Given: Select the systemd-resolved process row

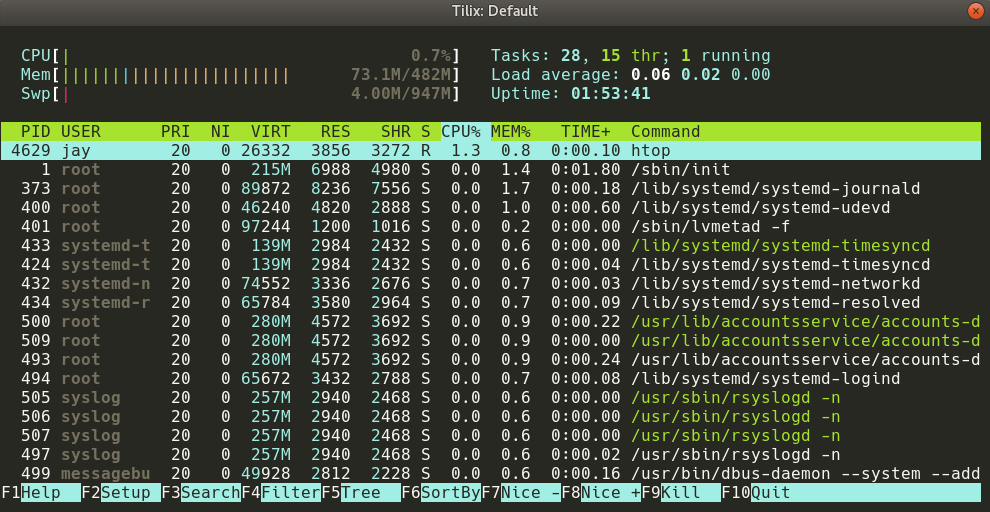Looking at the screenshot, I should click(x=491, y=303).
